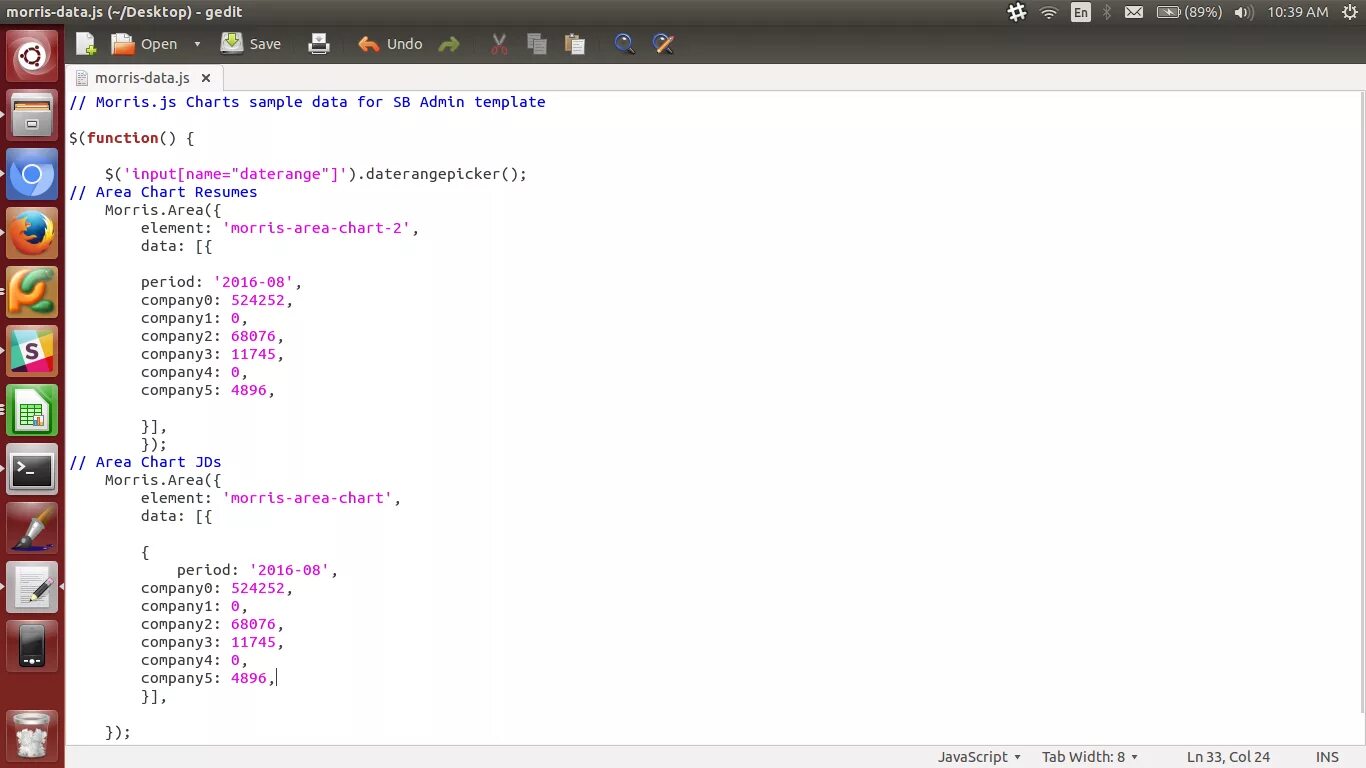The image size is (1366, 768).
Task: Undo the last edit
Action: point(390,44)
